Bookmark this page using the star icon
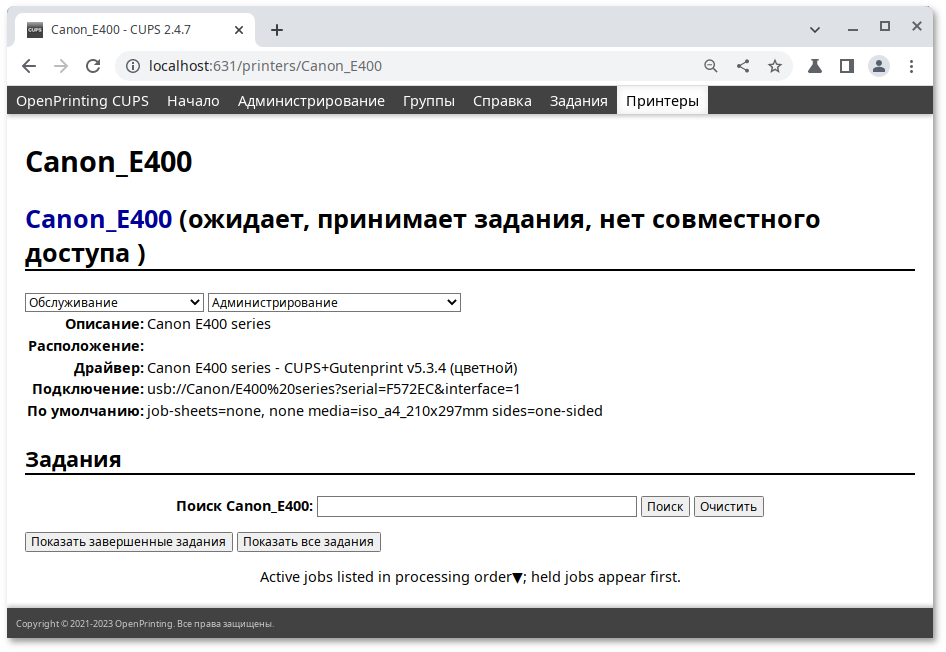Screen dimensions: 946x652 [775, 65]
